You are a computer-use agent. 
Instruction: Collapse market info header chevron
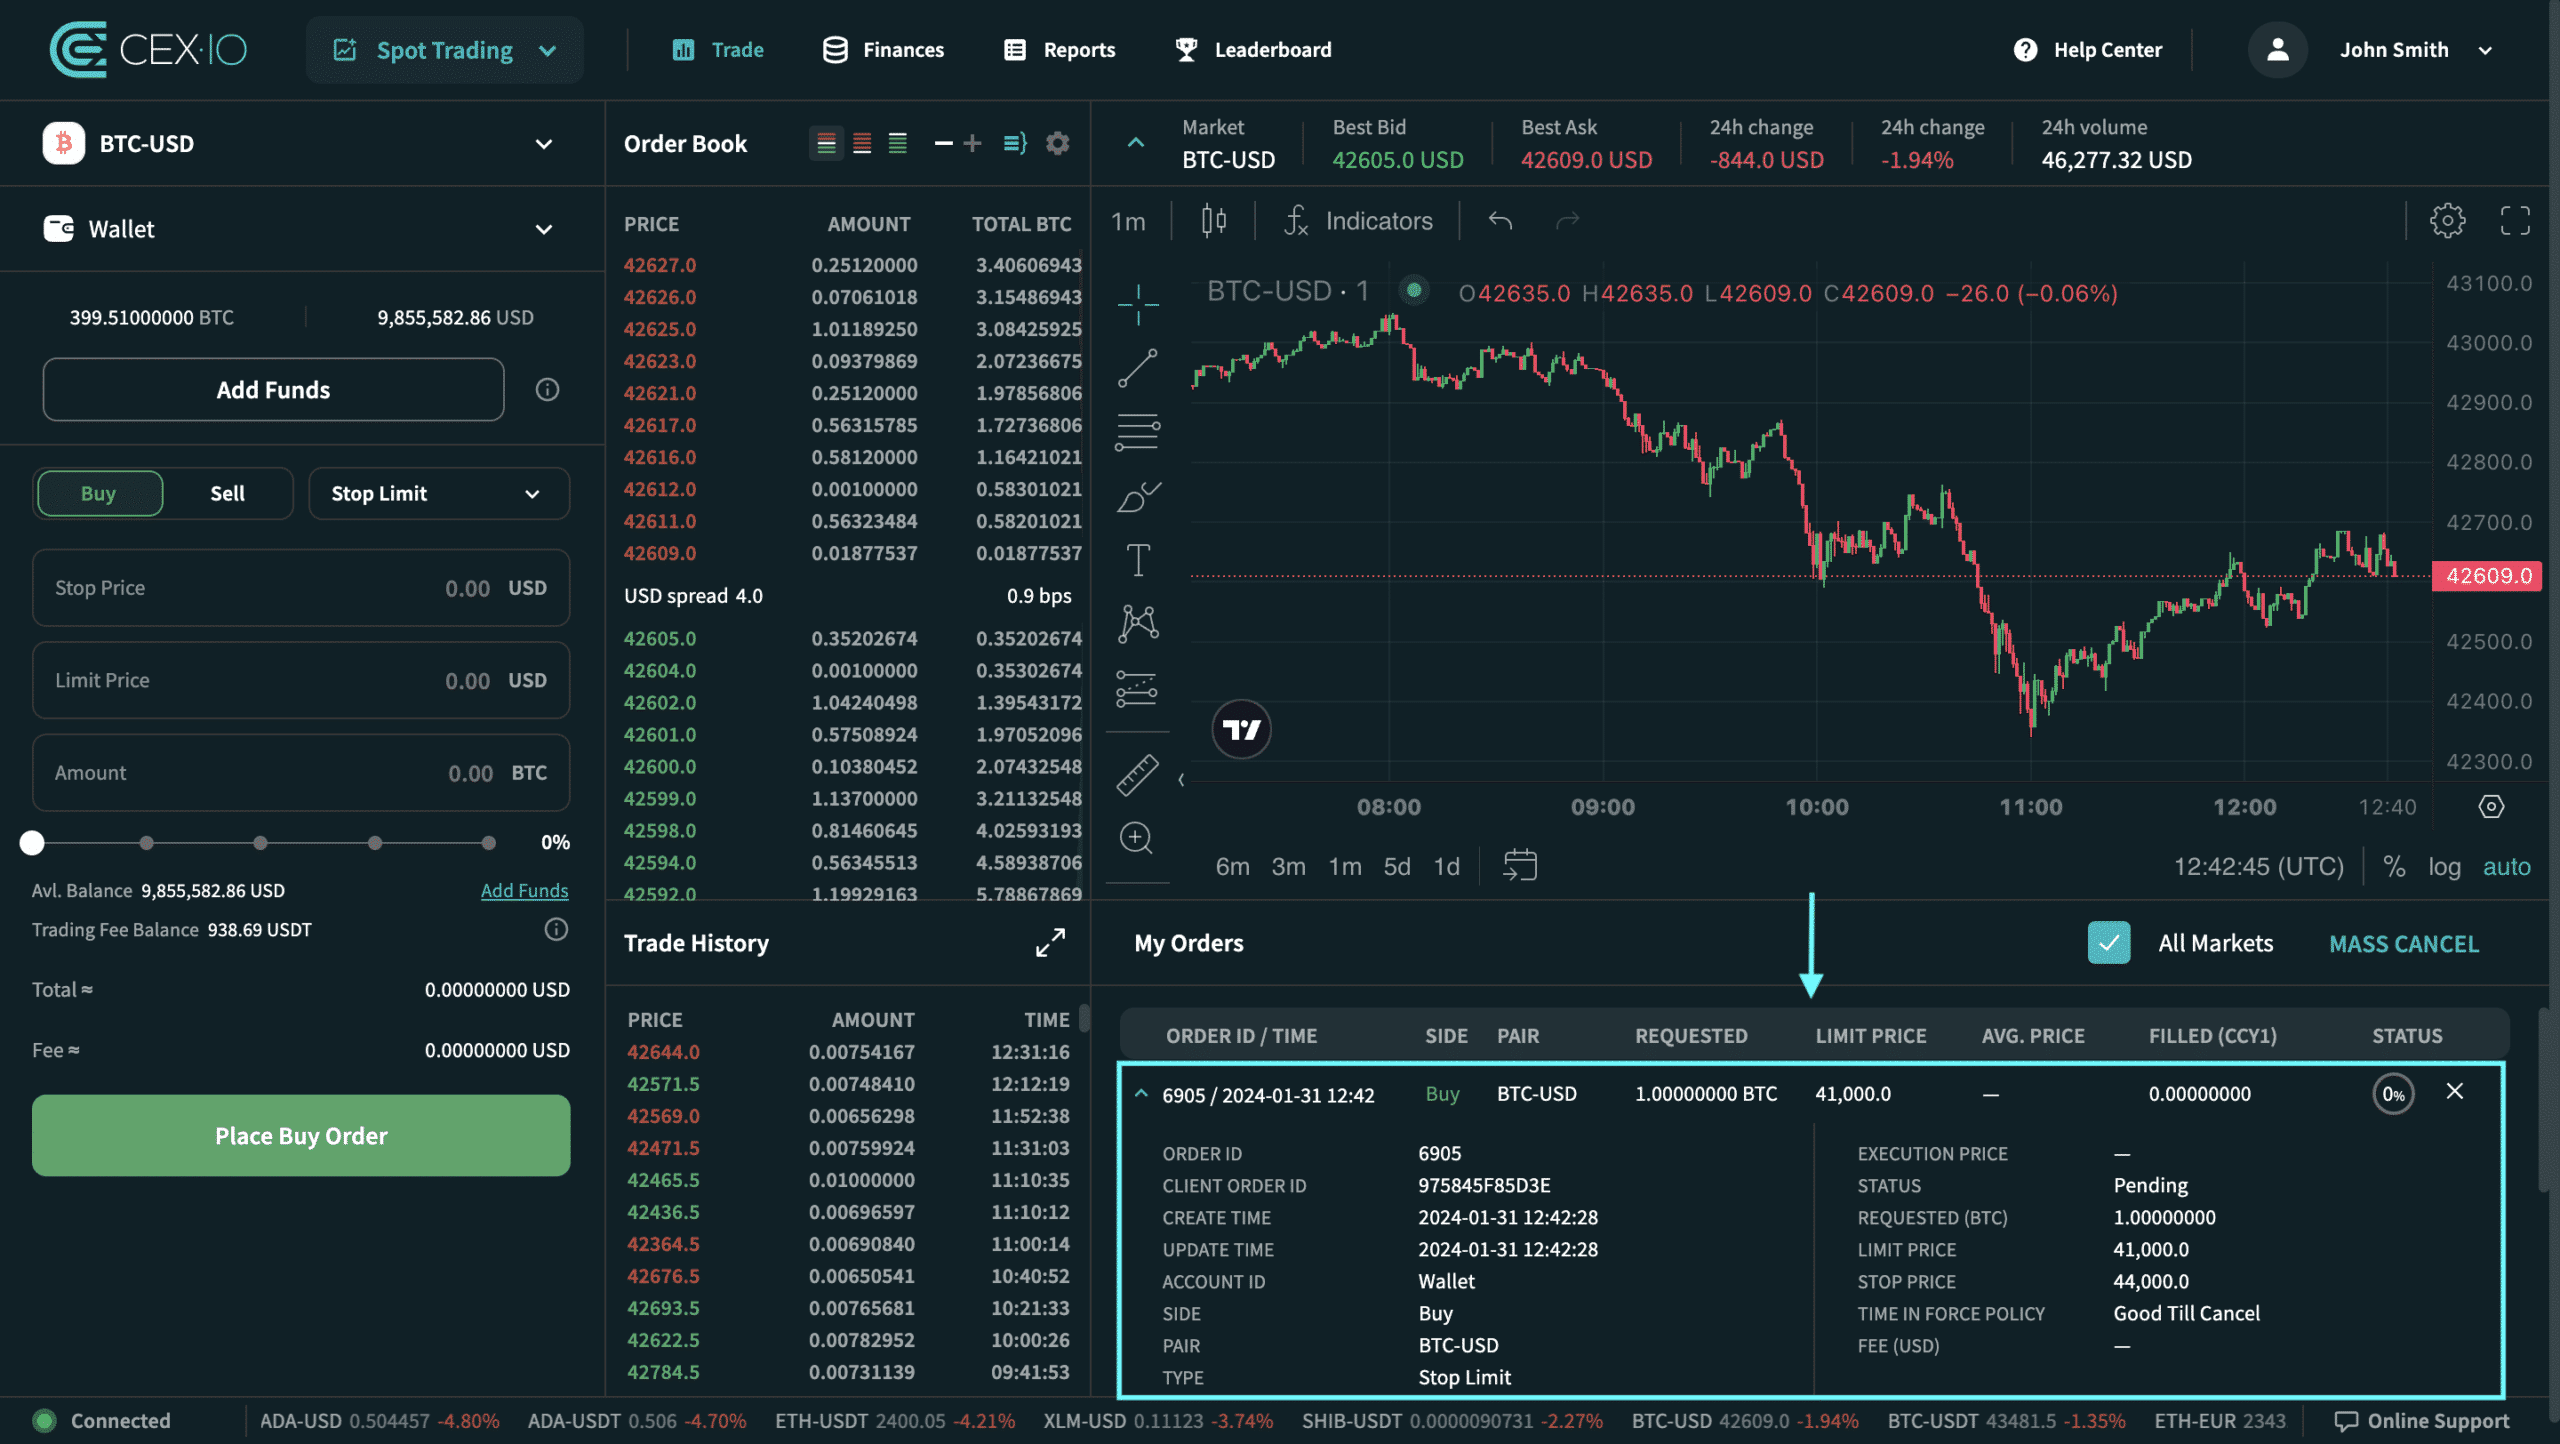[1135, 143]
